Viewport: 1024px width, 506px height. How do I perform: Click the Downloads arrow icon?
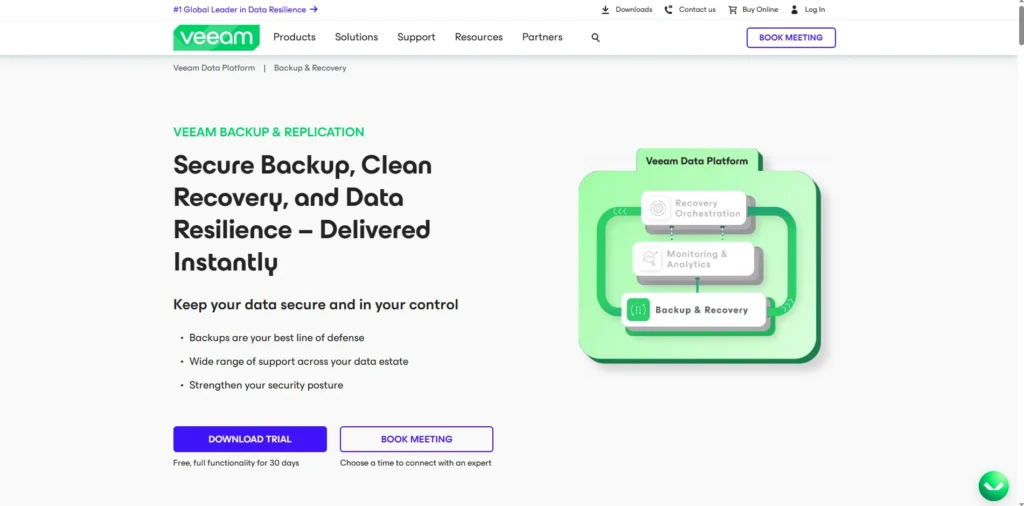click(605, 10)
